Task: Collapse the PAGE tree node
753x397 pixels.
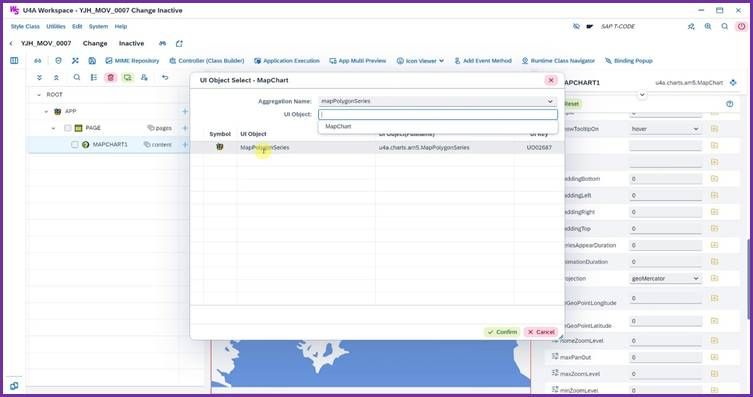Action: tap(53, 128)
